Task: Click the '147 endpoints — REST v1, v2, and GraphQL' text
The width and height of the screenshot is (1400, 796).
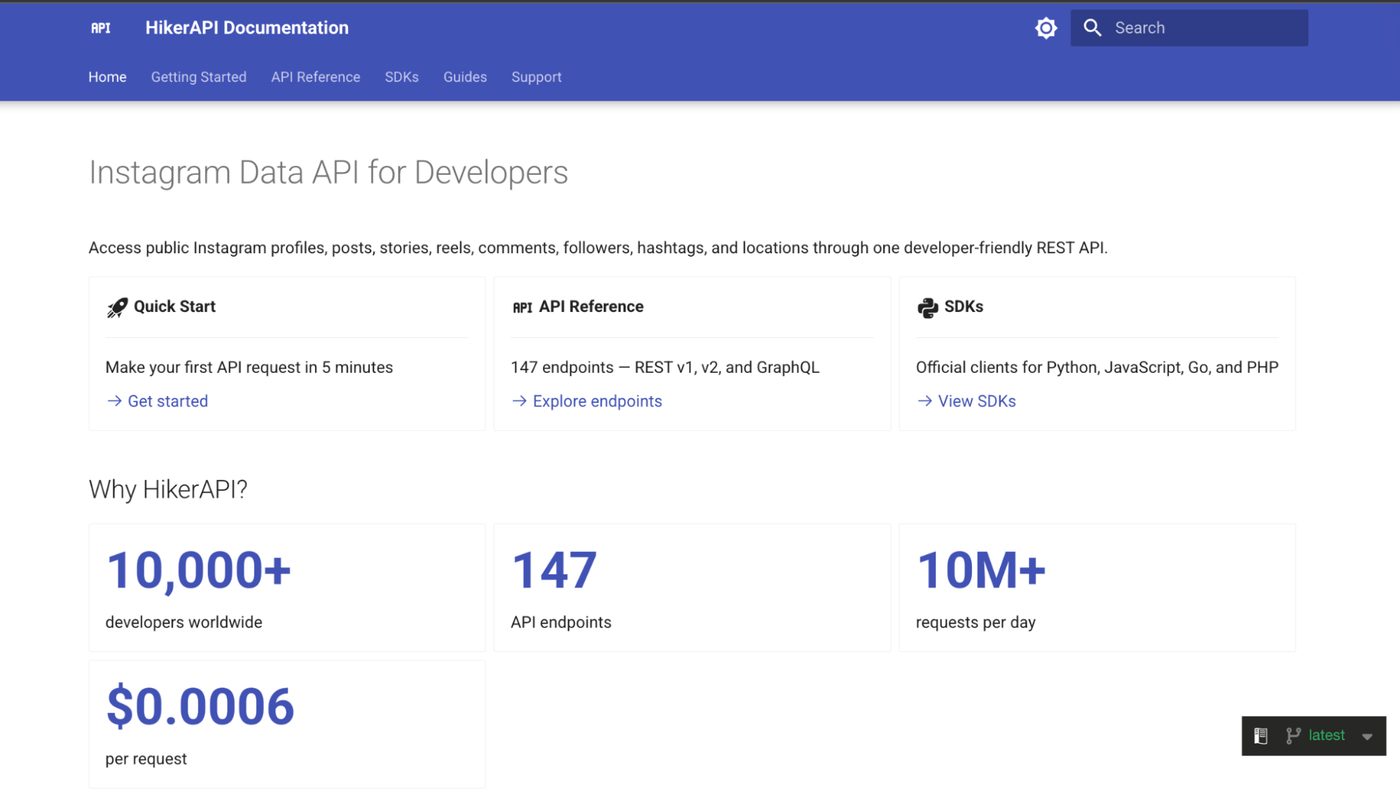Action: pyautogui.click(x=665, y=367)
